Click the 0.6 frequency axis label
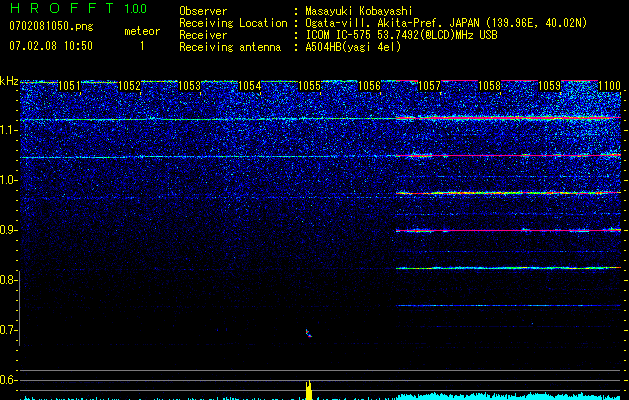This screenshot has height=400, width=629. point(9,380)
